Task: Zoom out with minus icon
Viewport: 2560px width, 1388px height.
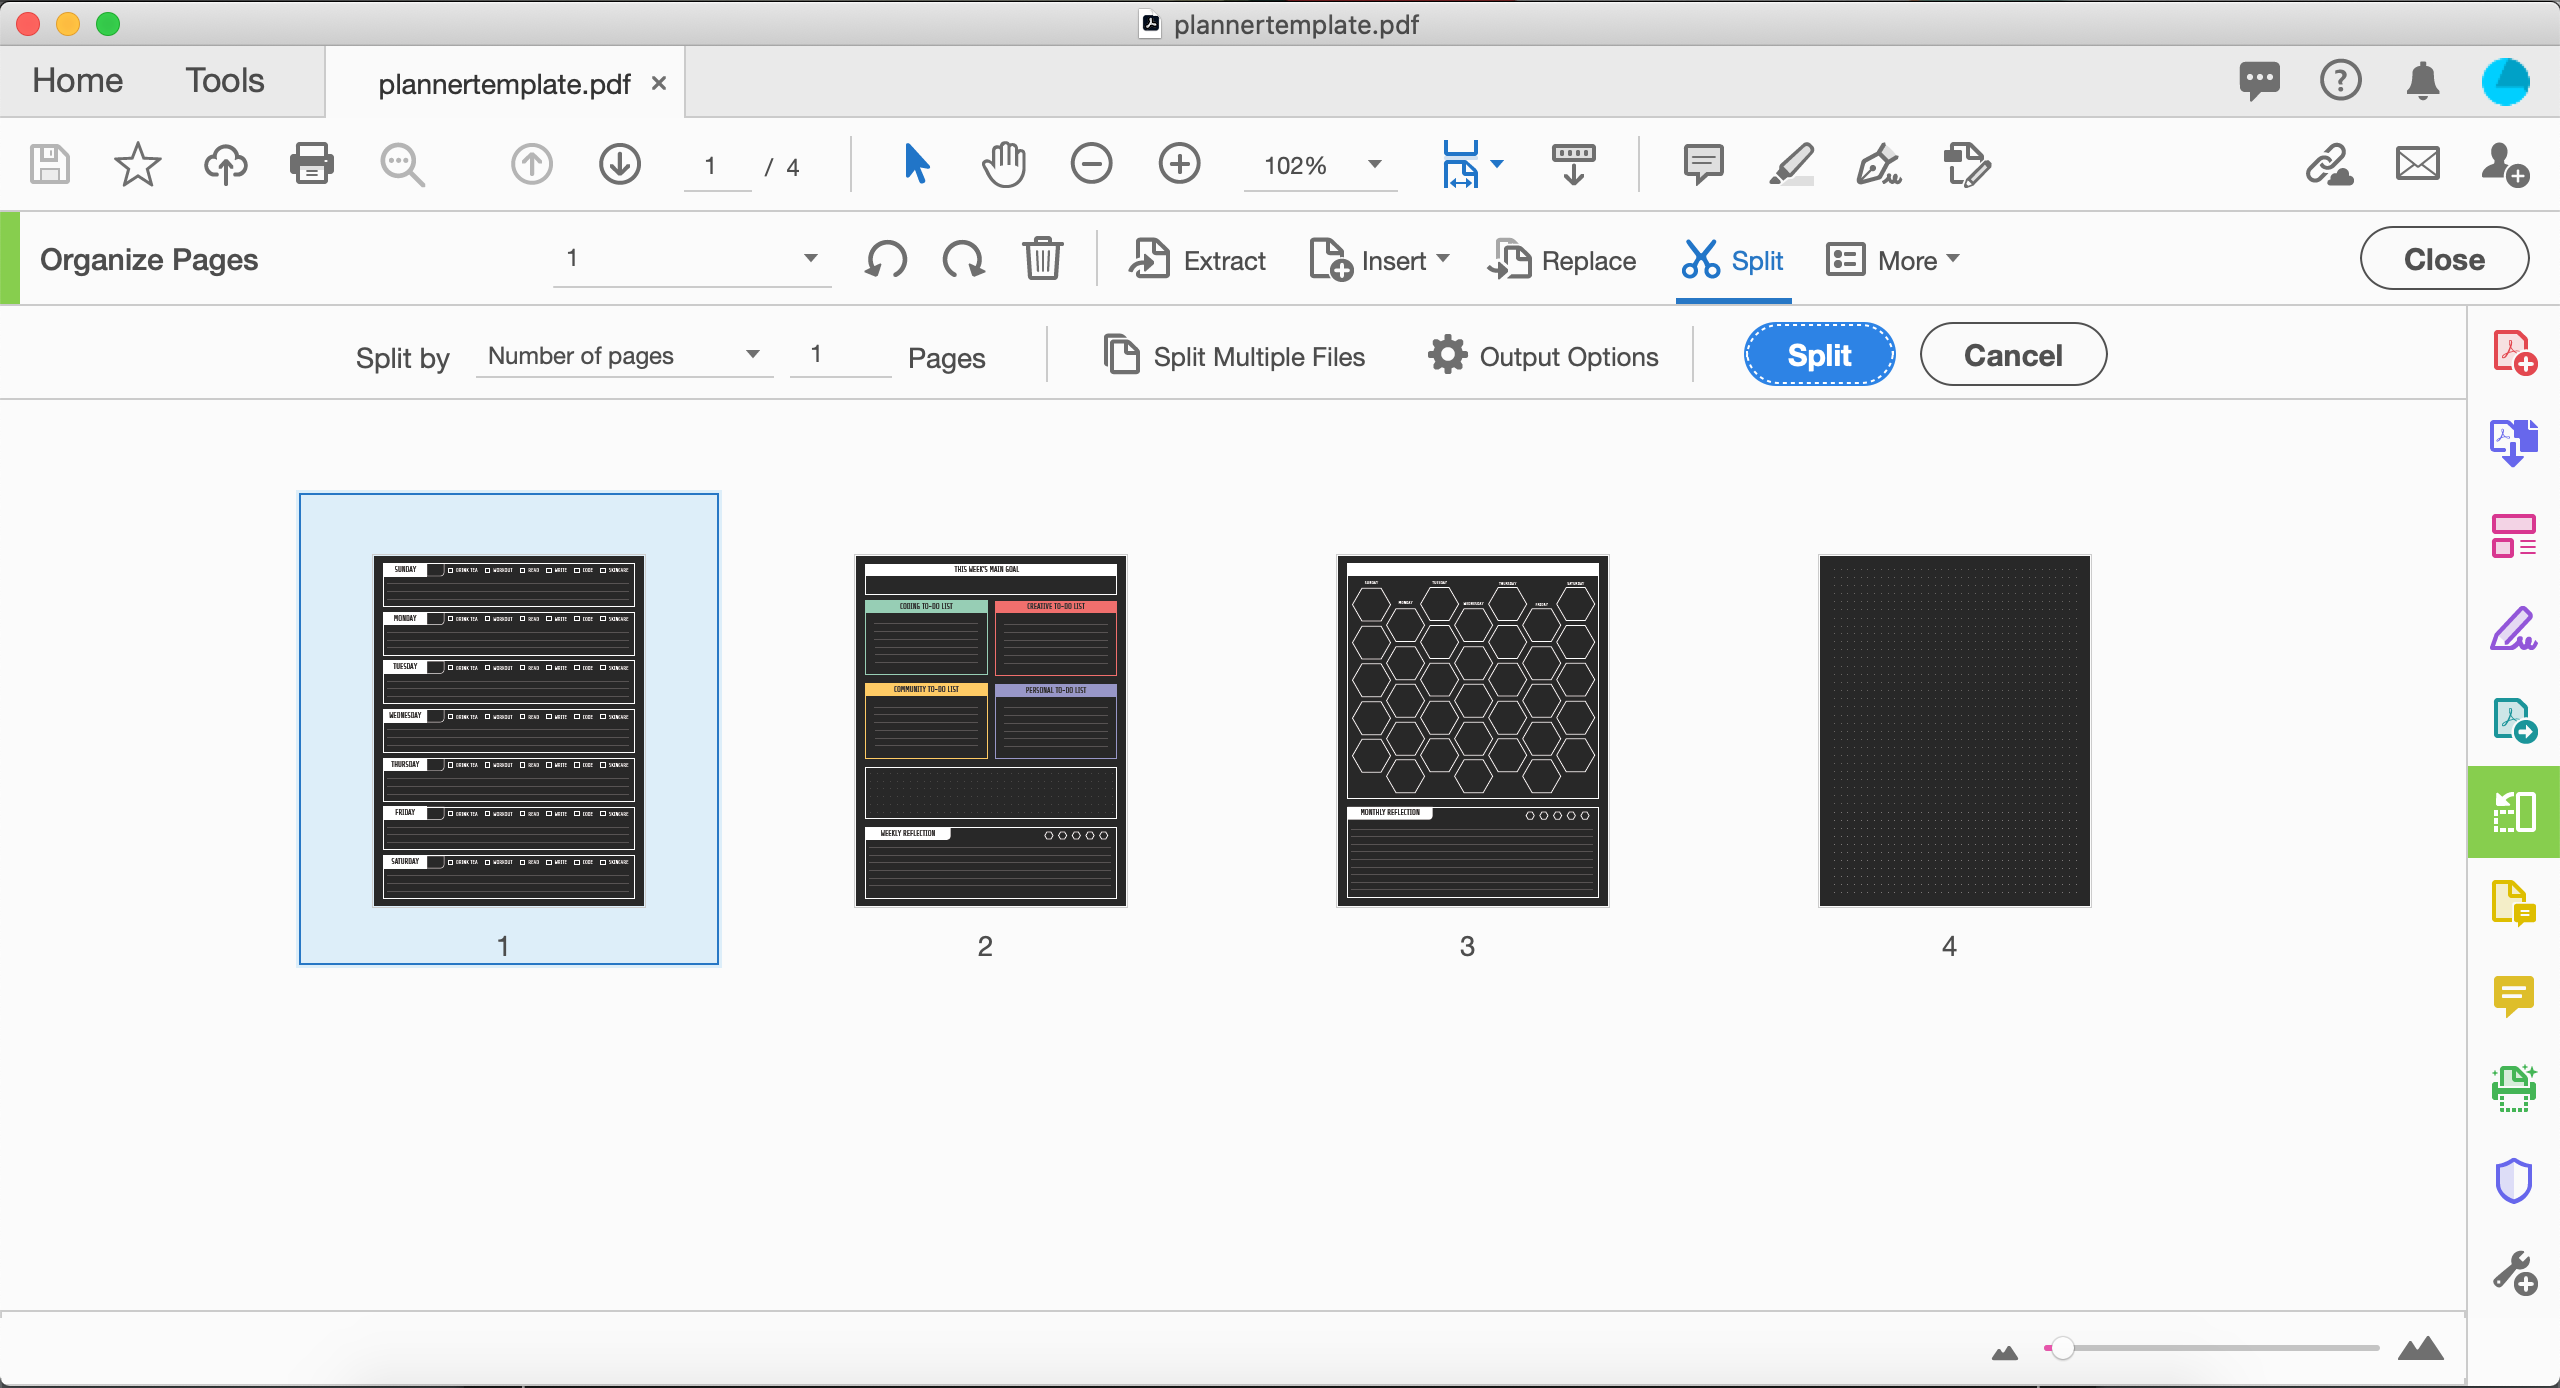Action: pos(1091,164)
